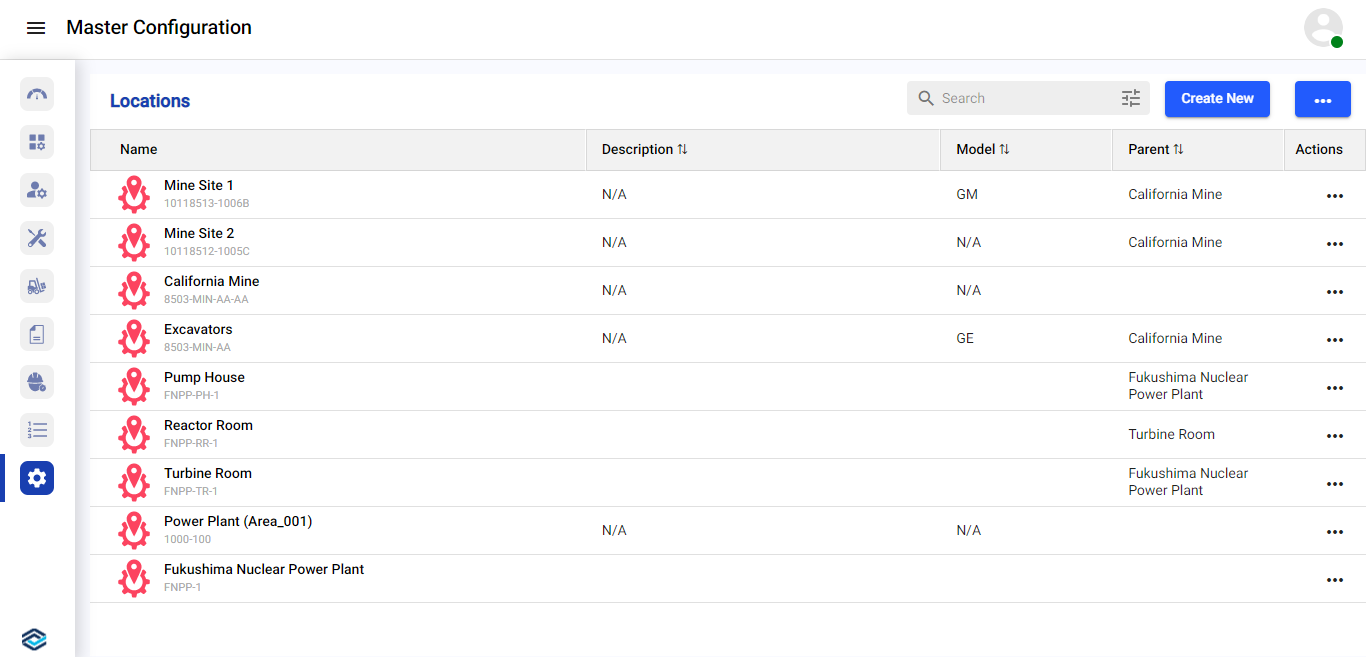The height and width of the screenshot is (657, 1366).
Task: Open actions menu for Reactor Room
Action: coord(1334,436)
